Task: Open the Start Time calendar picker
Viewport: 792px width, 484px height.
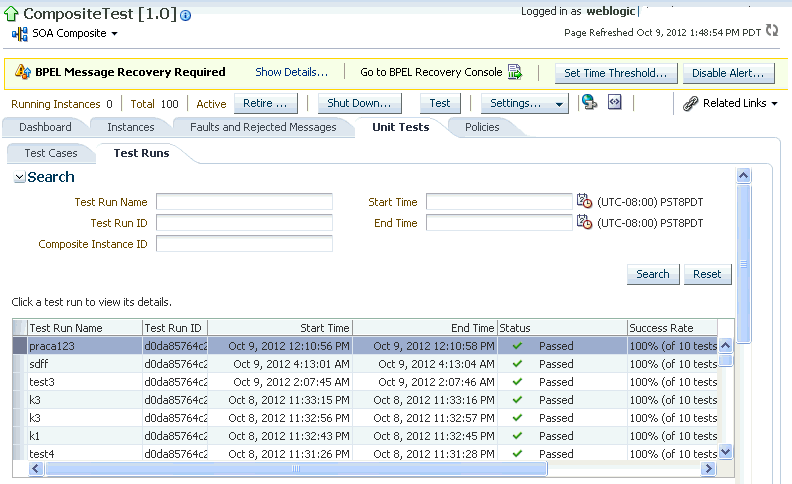Action: pos(584,201)
